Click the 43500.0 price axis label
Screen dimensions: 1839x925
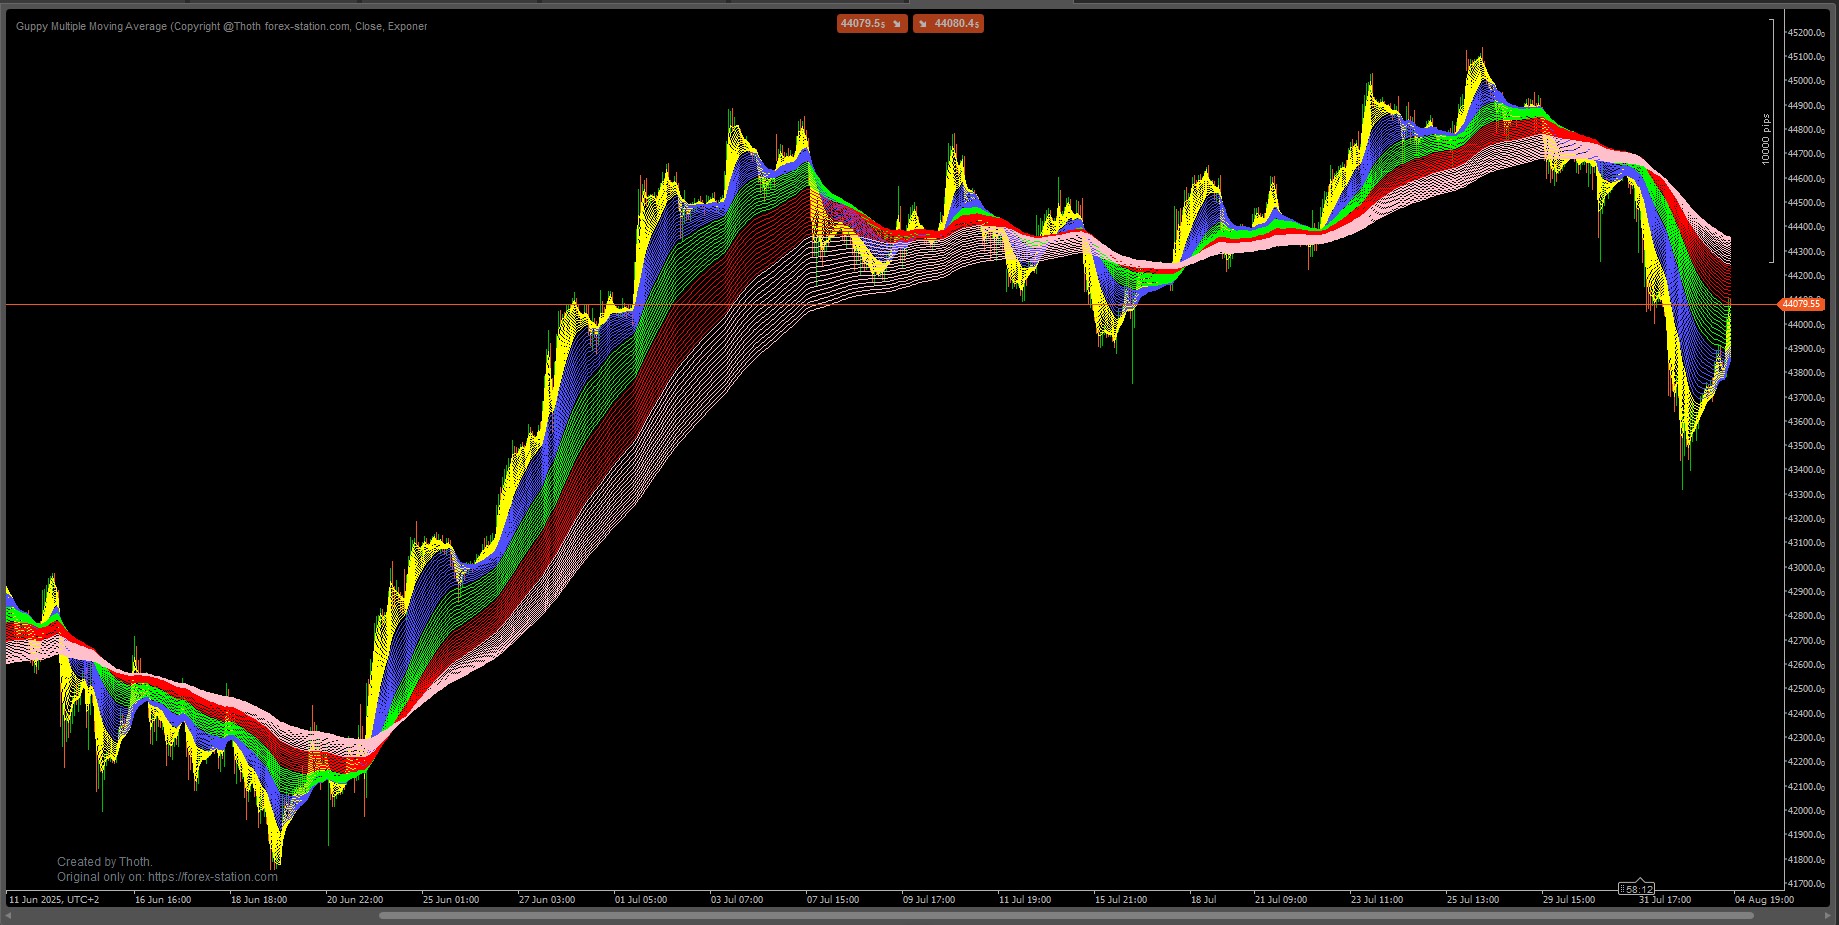[x=1806, y=446]
